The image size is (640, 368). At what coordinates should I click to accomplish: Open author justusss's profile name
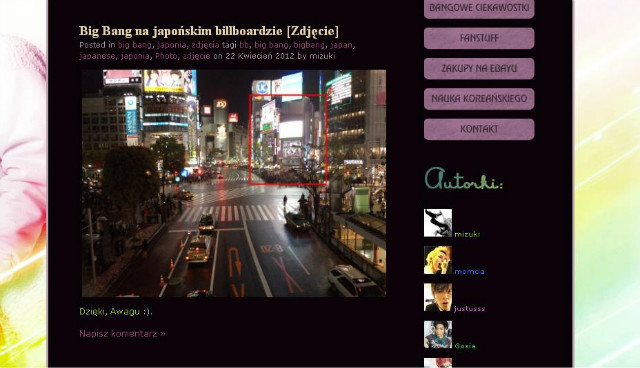tap(469, 308)
